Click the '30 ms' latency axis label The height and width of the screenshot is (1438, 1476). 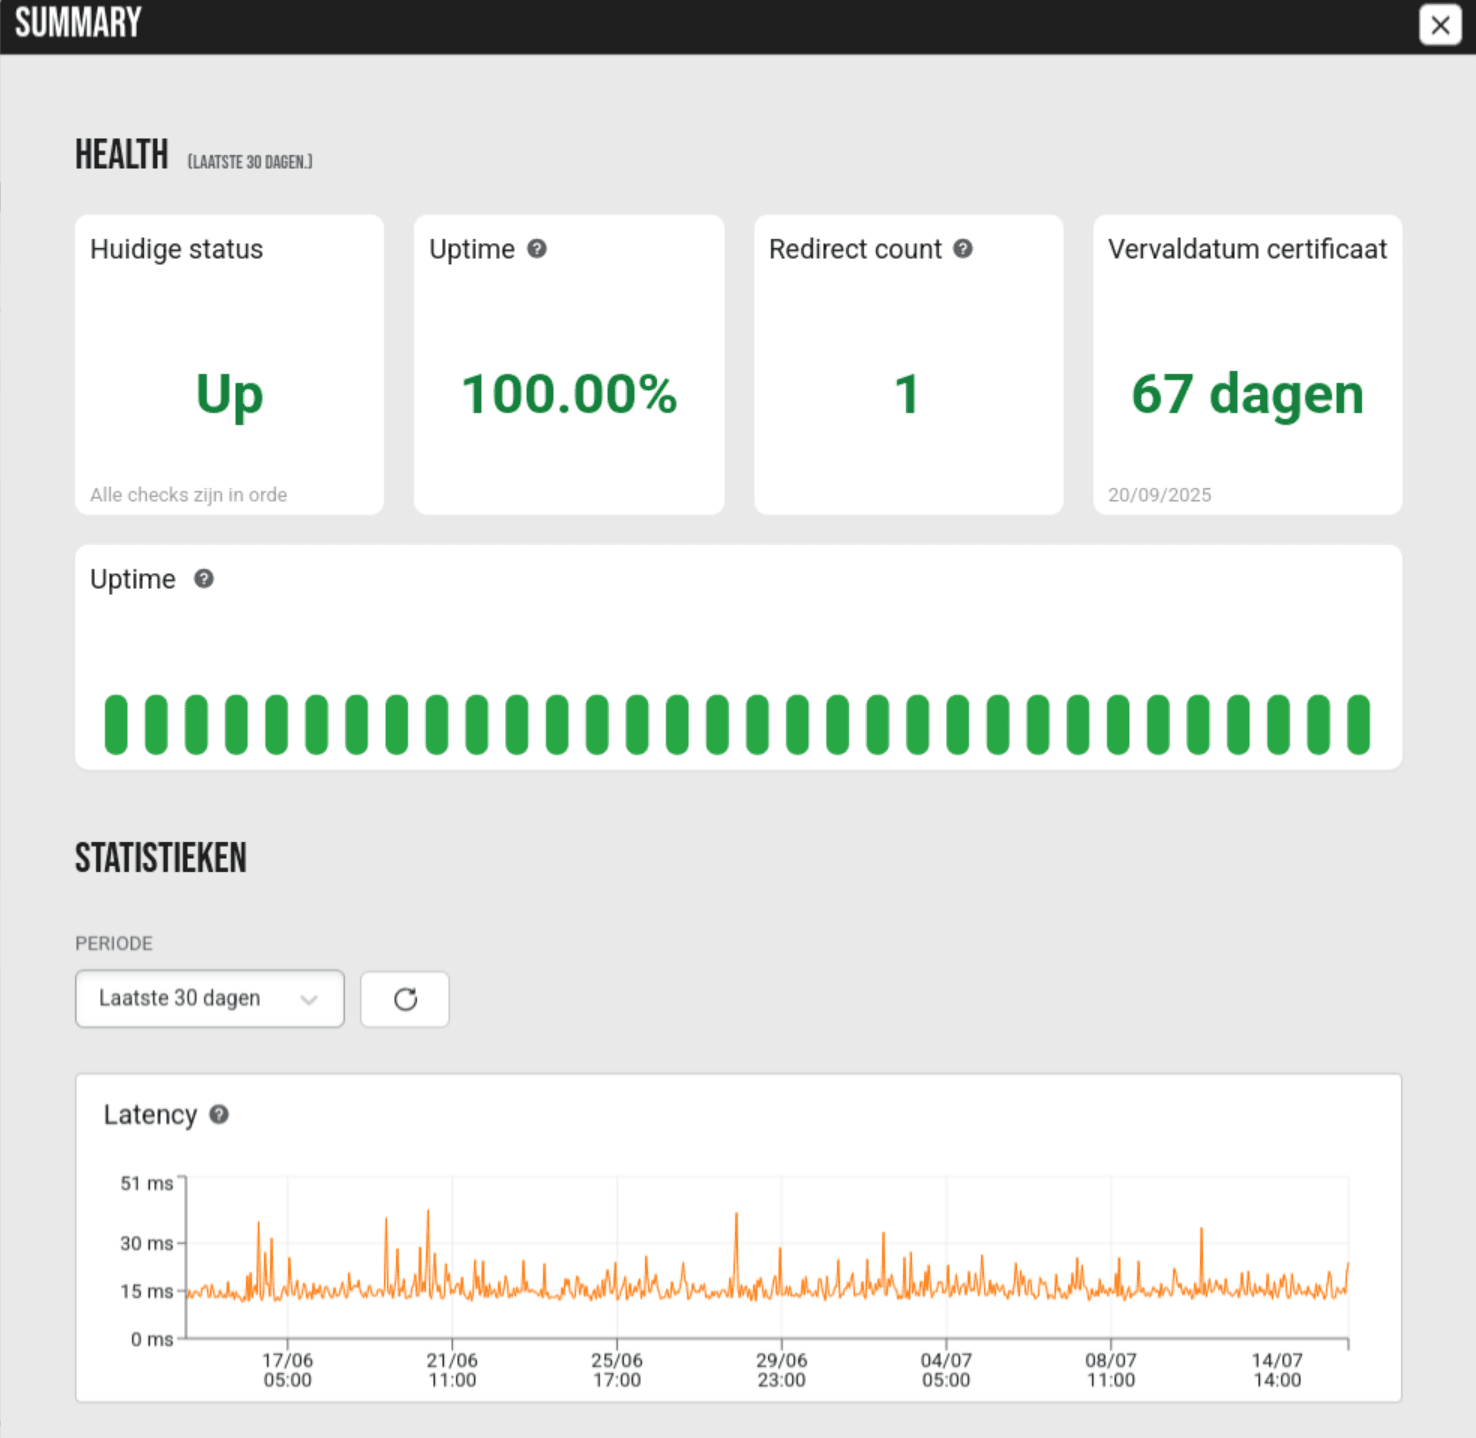point(147,1243)
